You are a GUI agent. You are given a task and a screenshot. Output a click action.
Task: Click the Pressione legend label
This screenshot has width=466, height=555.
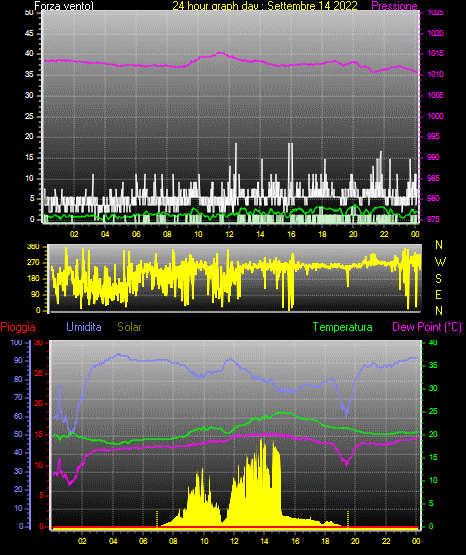click(x=394, y=6)
